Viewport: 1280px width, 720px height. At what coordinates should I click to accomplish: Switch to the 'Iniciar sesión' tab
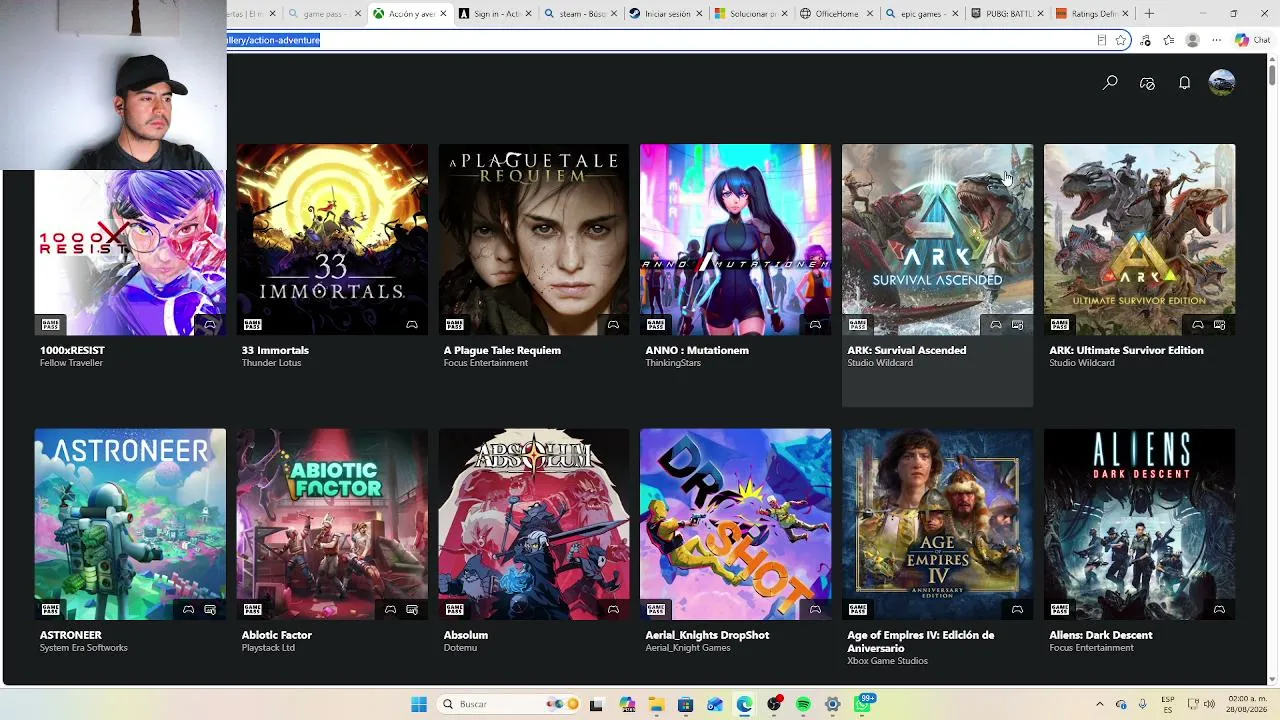point(666,14)
